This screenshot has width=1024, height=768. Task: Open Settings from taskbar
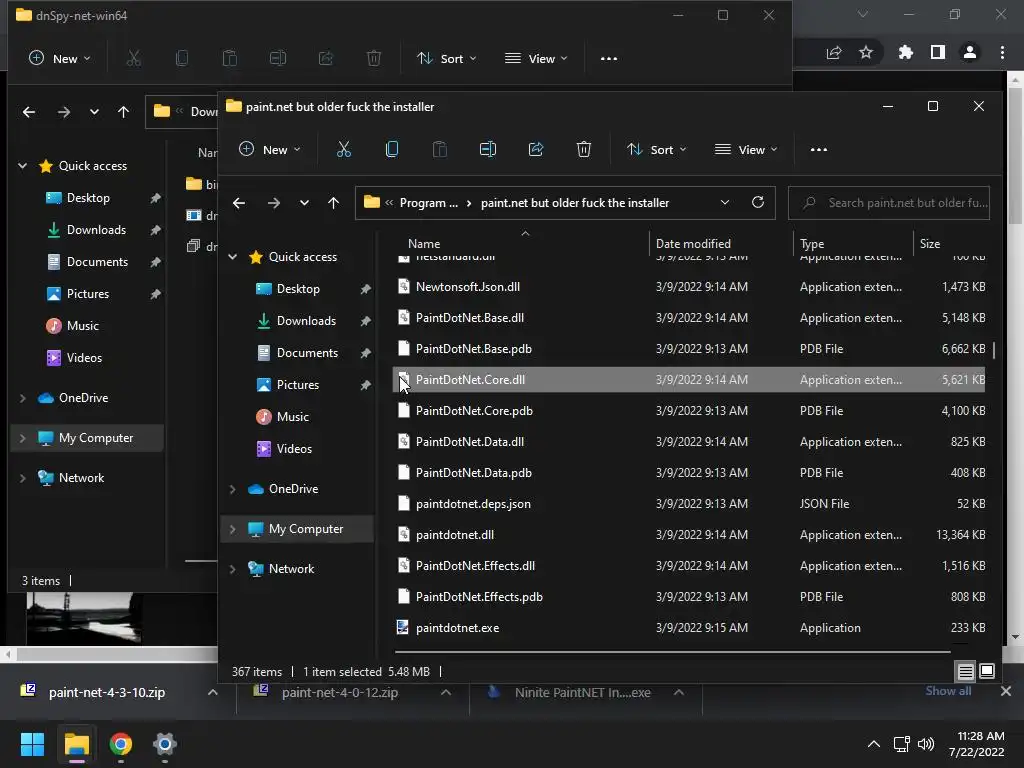(x=165, y=744)
